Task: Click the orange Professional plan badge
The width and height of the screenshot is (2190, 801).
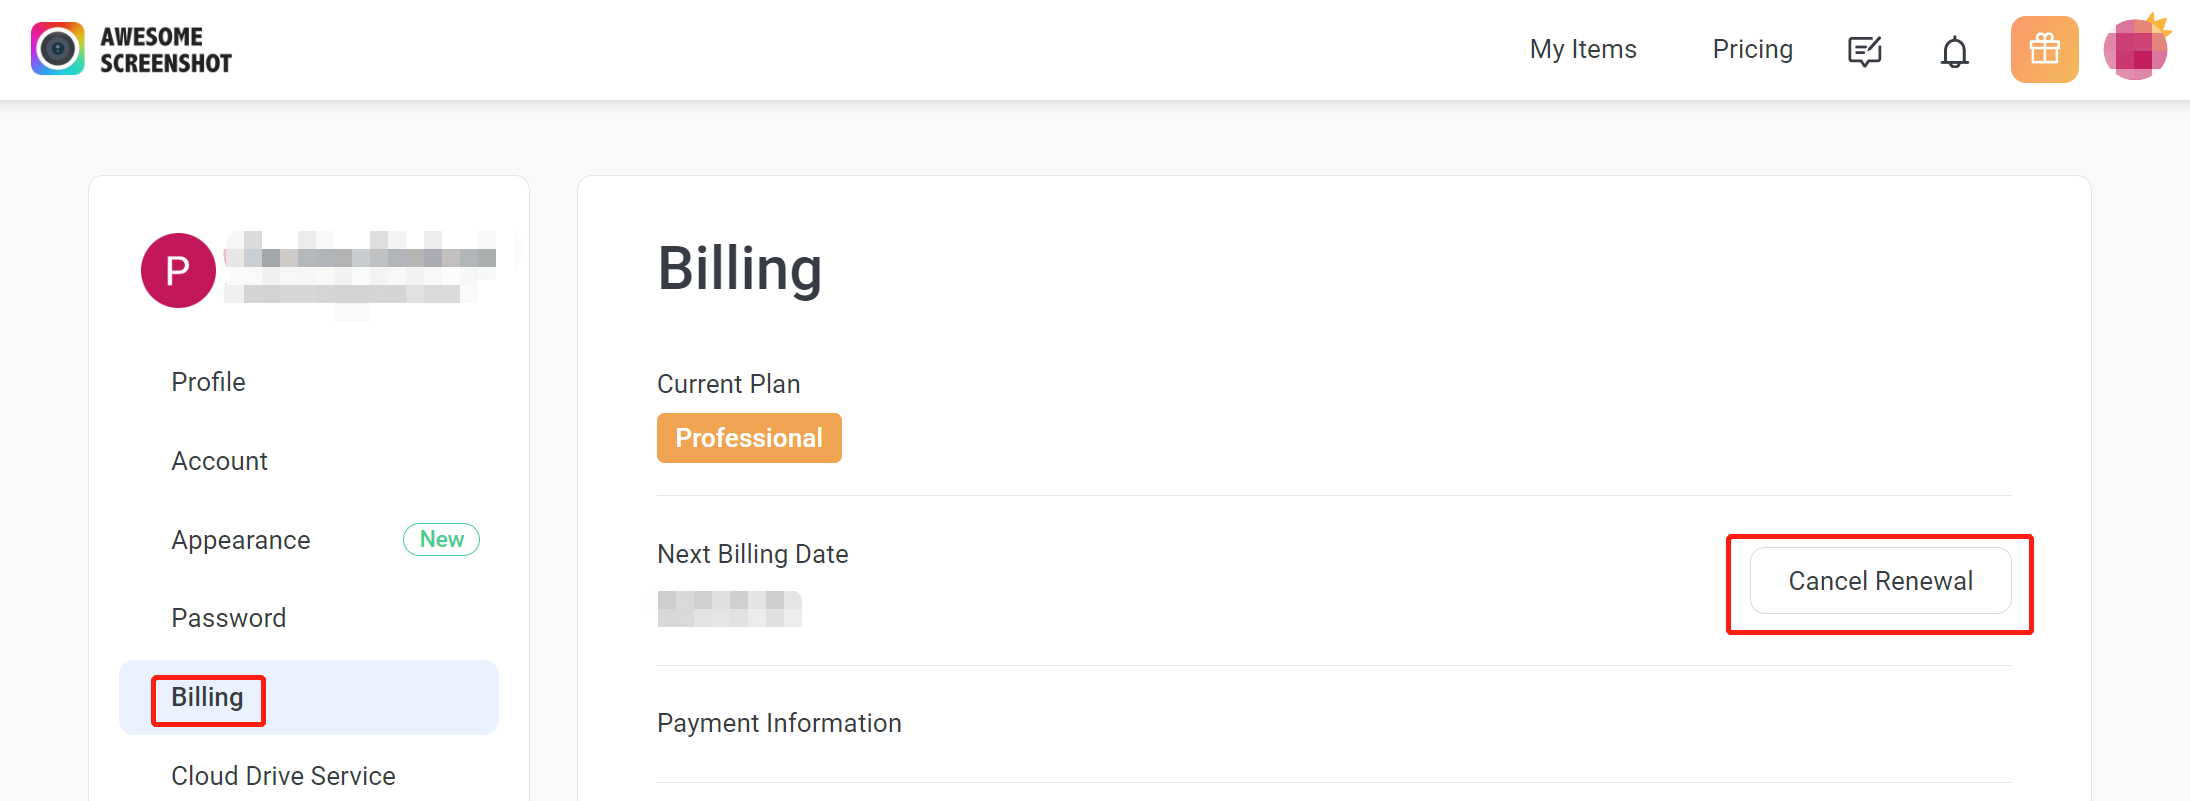Action: 749,438
